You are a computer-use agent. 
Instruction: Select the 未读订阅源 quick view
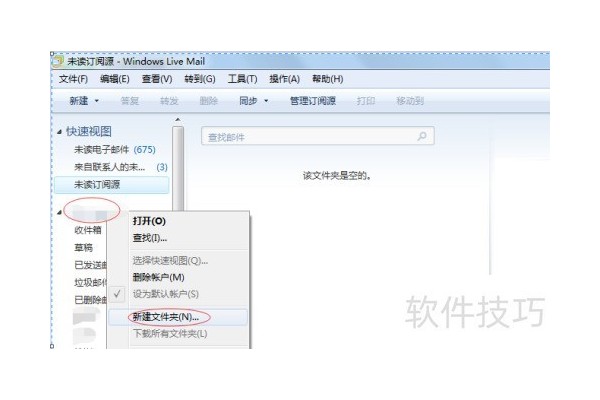point(112,185)
